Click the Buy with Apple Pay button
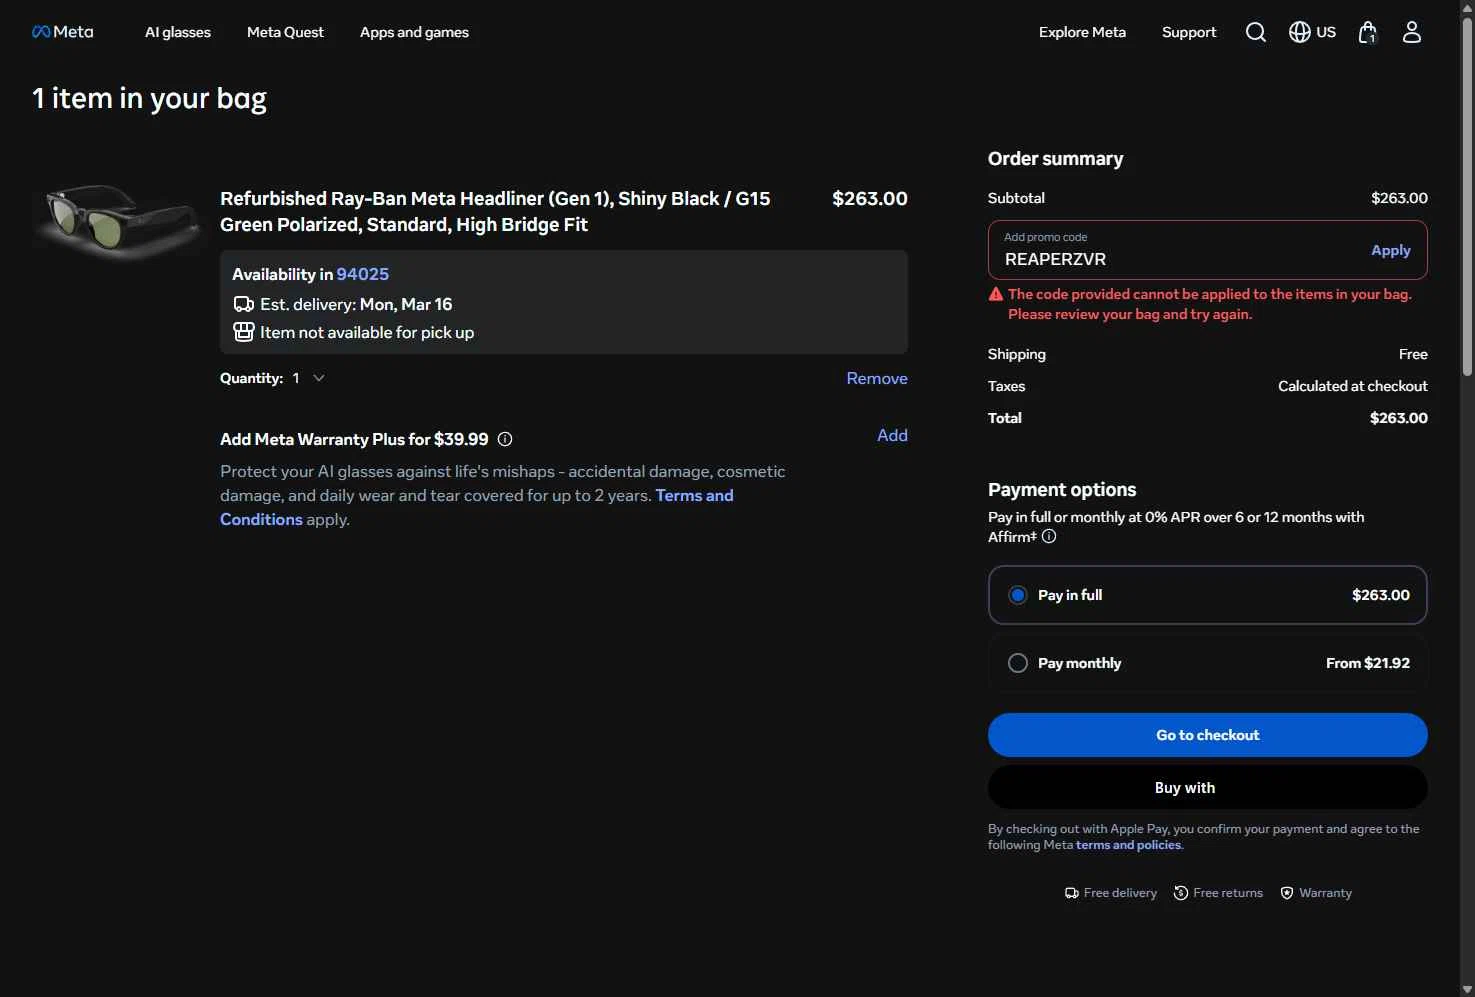 (1207, 788)
